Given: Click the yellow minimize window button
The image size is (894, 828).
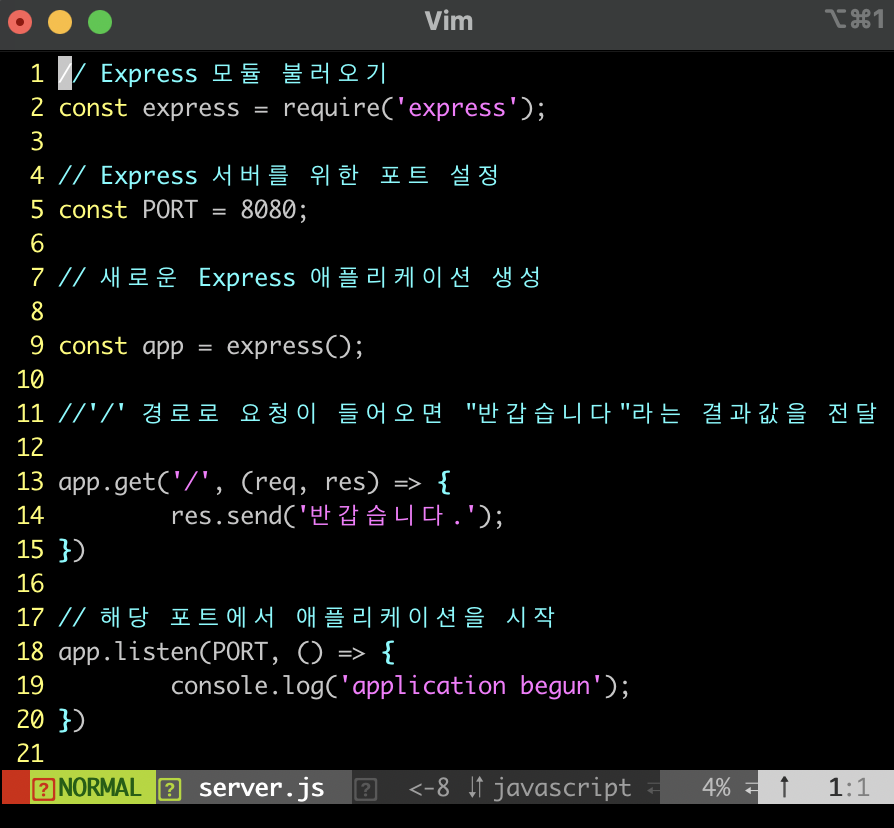Looking at the screenshot, I should click(60, 21).
